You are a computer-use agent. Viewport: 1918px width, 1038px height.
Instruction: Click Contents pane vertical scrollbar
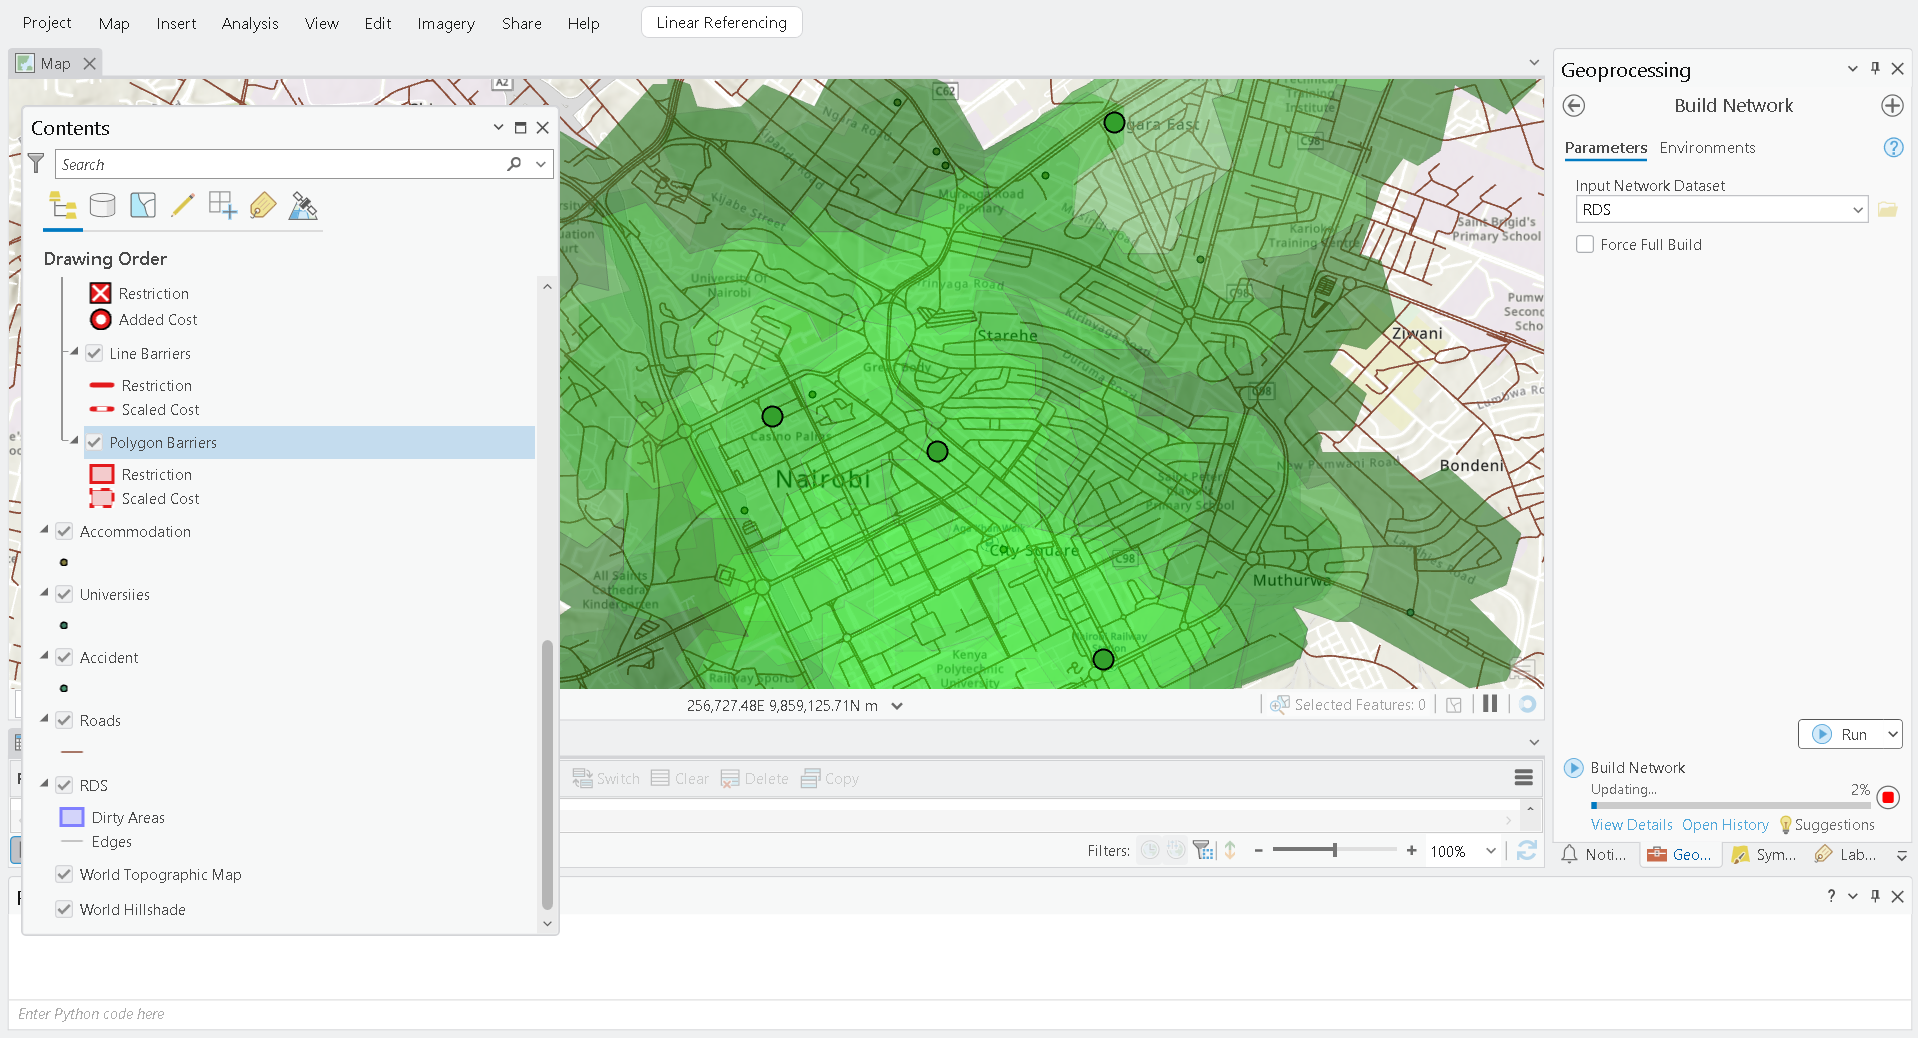(x=547, y=774)
